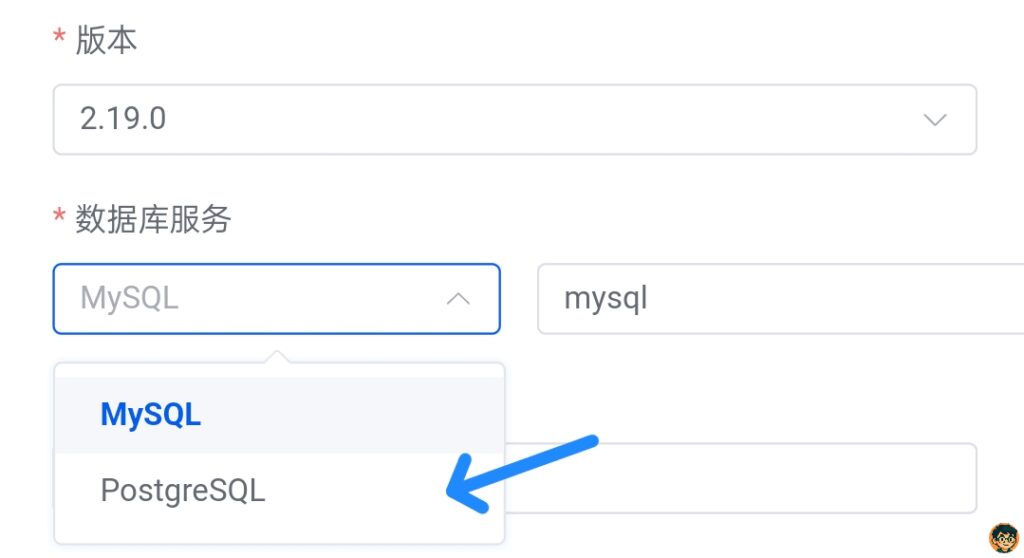This screenshot has width=1024, height=558.
Task: Click the 数据库服务 field label
Action: click(x=153, y=218)
